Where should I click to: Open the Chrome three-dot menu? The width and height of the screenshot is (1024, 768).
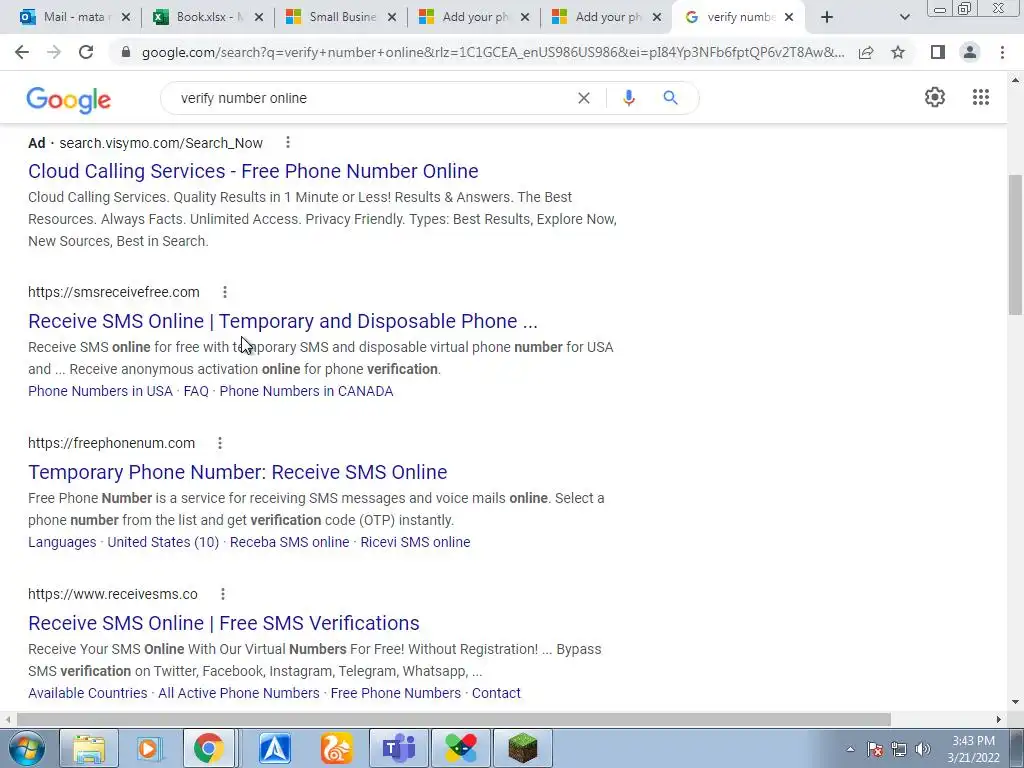1002,52
